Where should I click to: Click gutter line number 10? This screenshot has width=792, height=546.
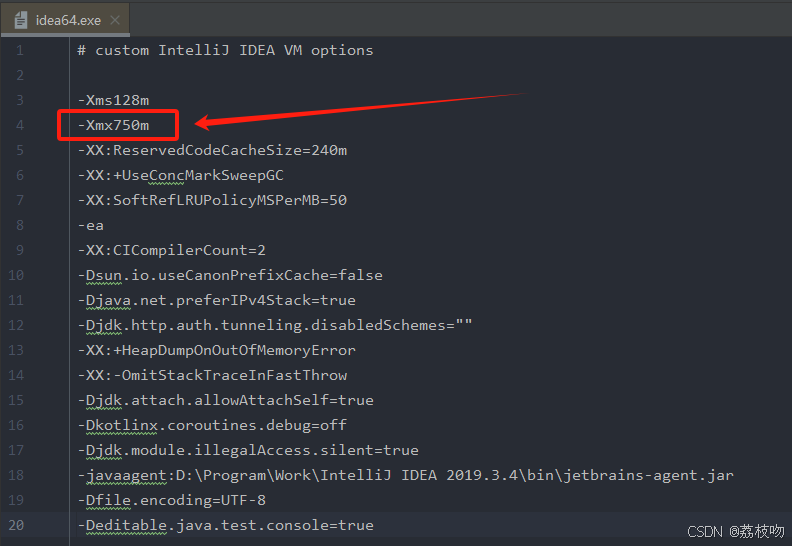[x=16, y=275]
